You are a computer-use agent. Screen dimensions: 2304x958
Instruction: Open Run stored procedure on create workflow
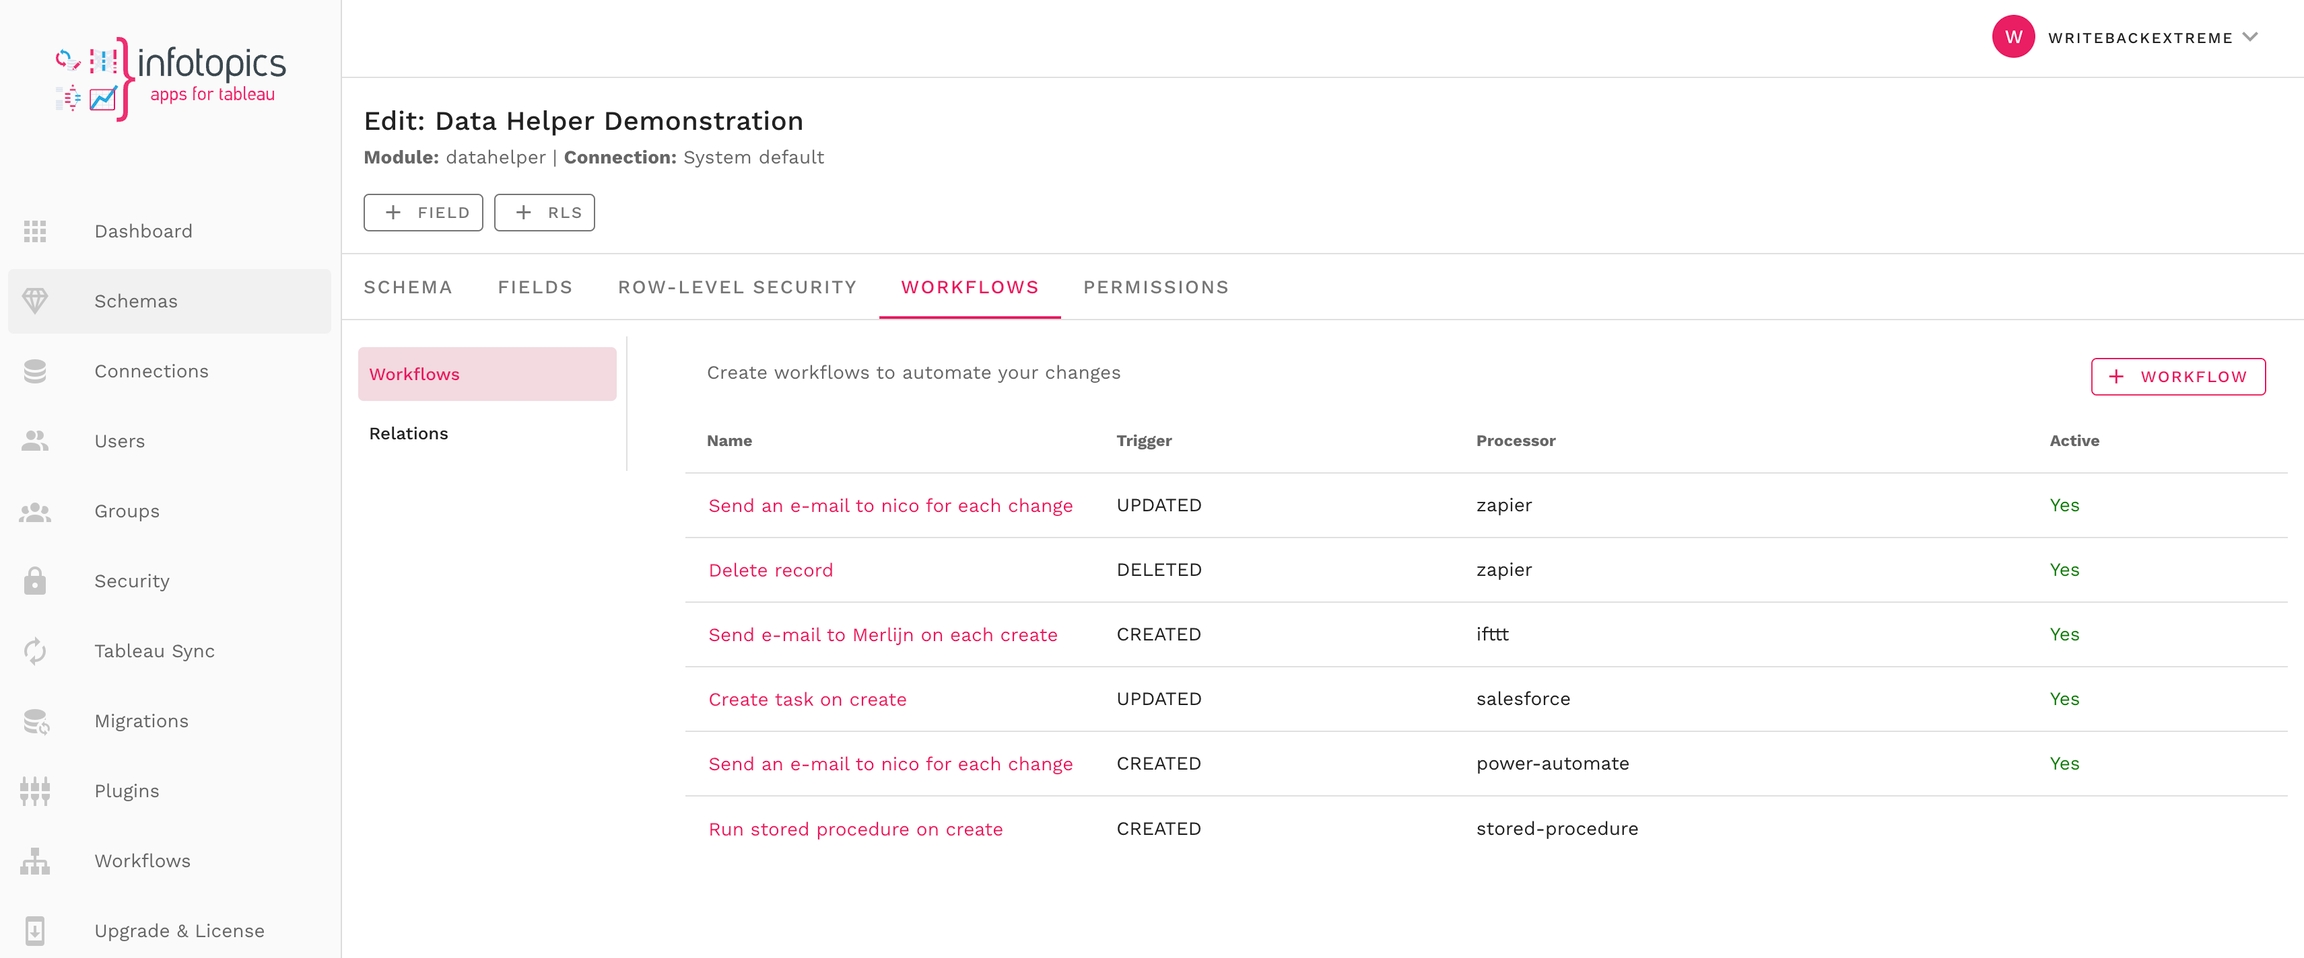pos(855,829)
